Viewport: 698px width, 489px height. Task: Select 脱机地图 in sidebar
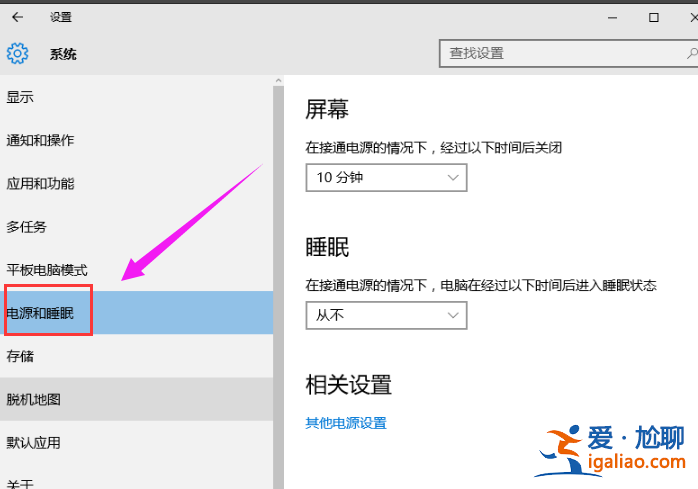click(x=136, y=399)
